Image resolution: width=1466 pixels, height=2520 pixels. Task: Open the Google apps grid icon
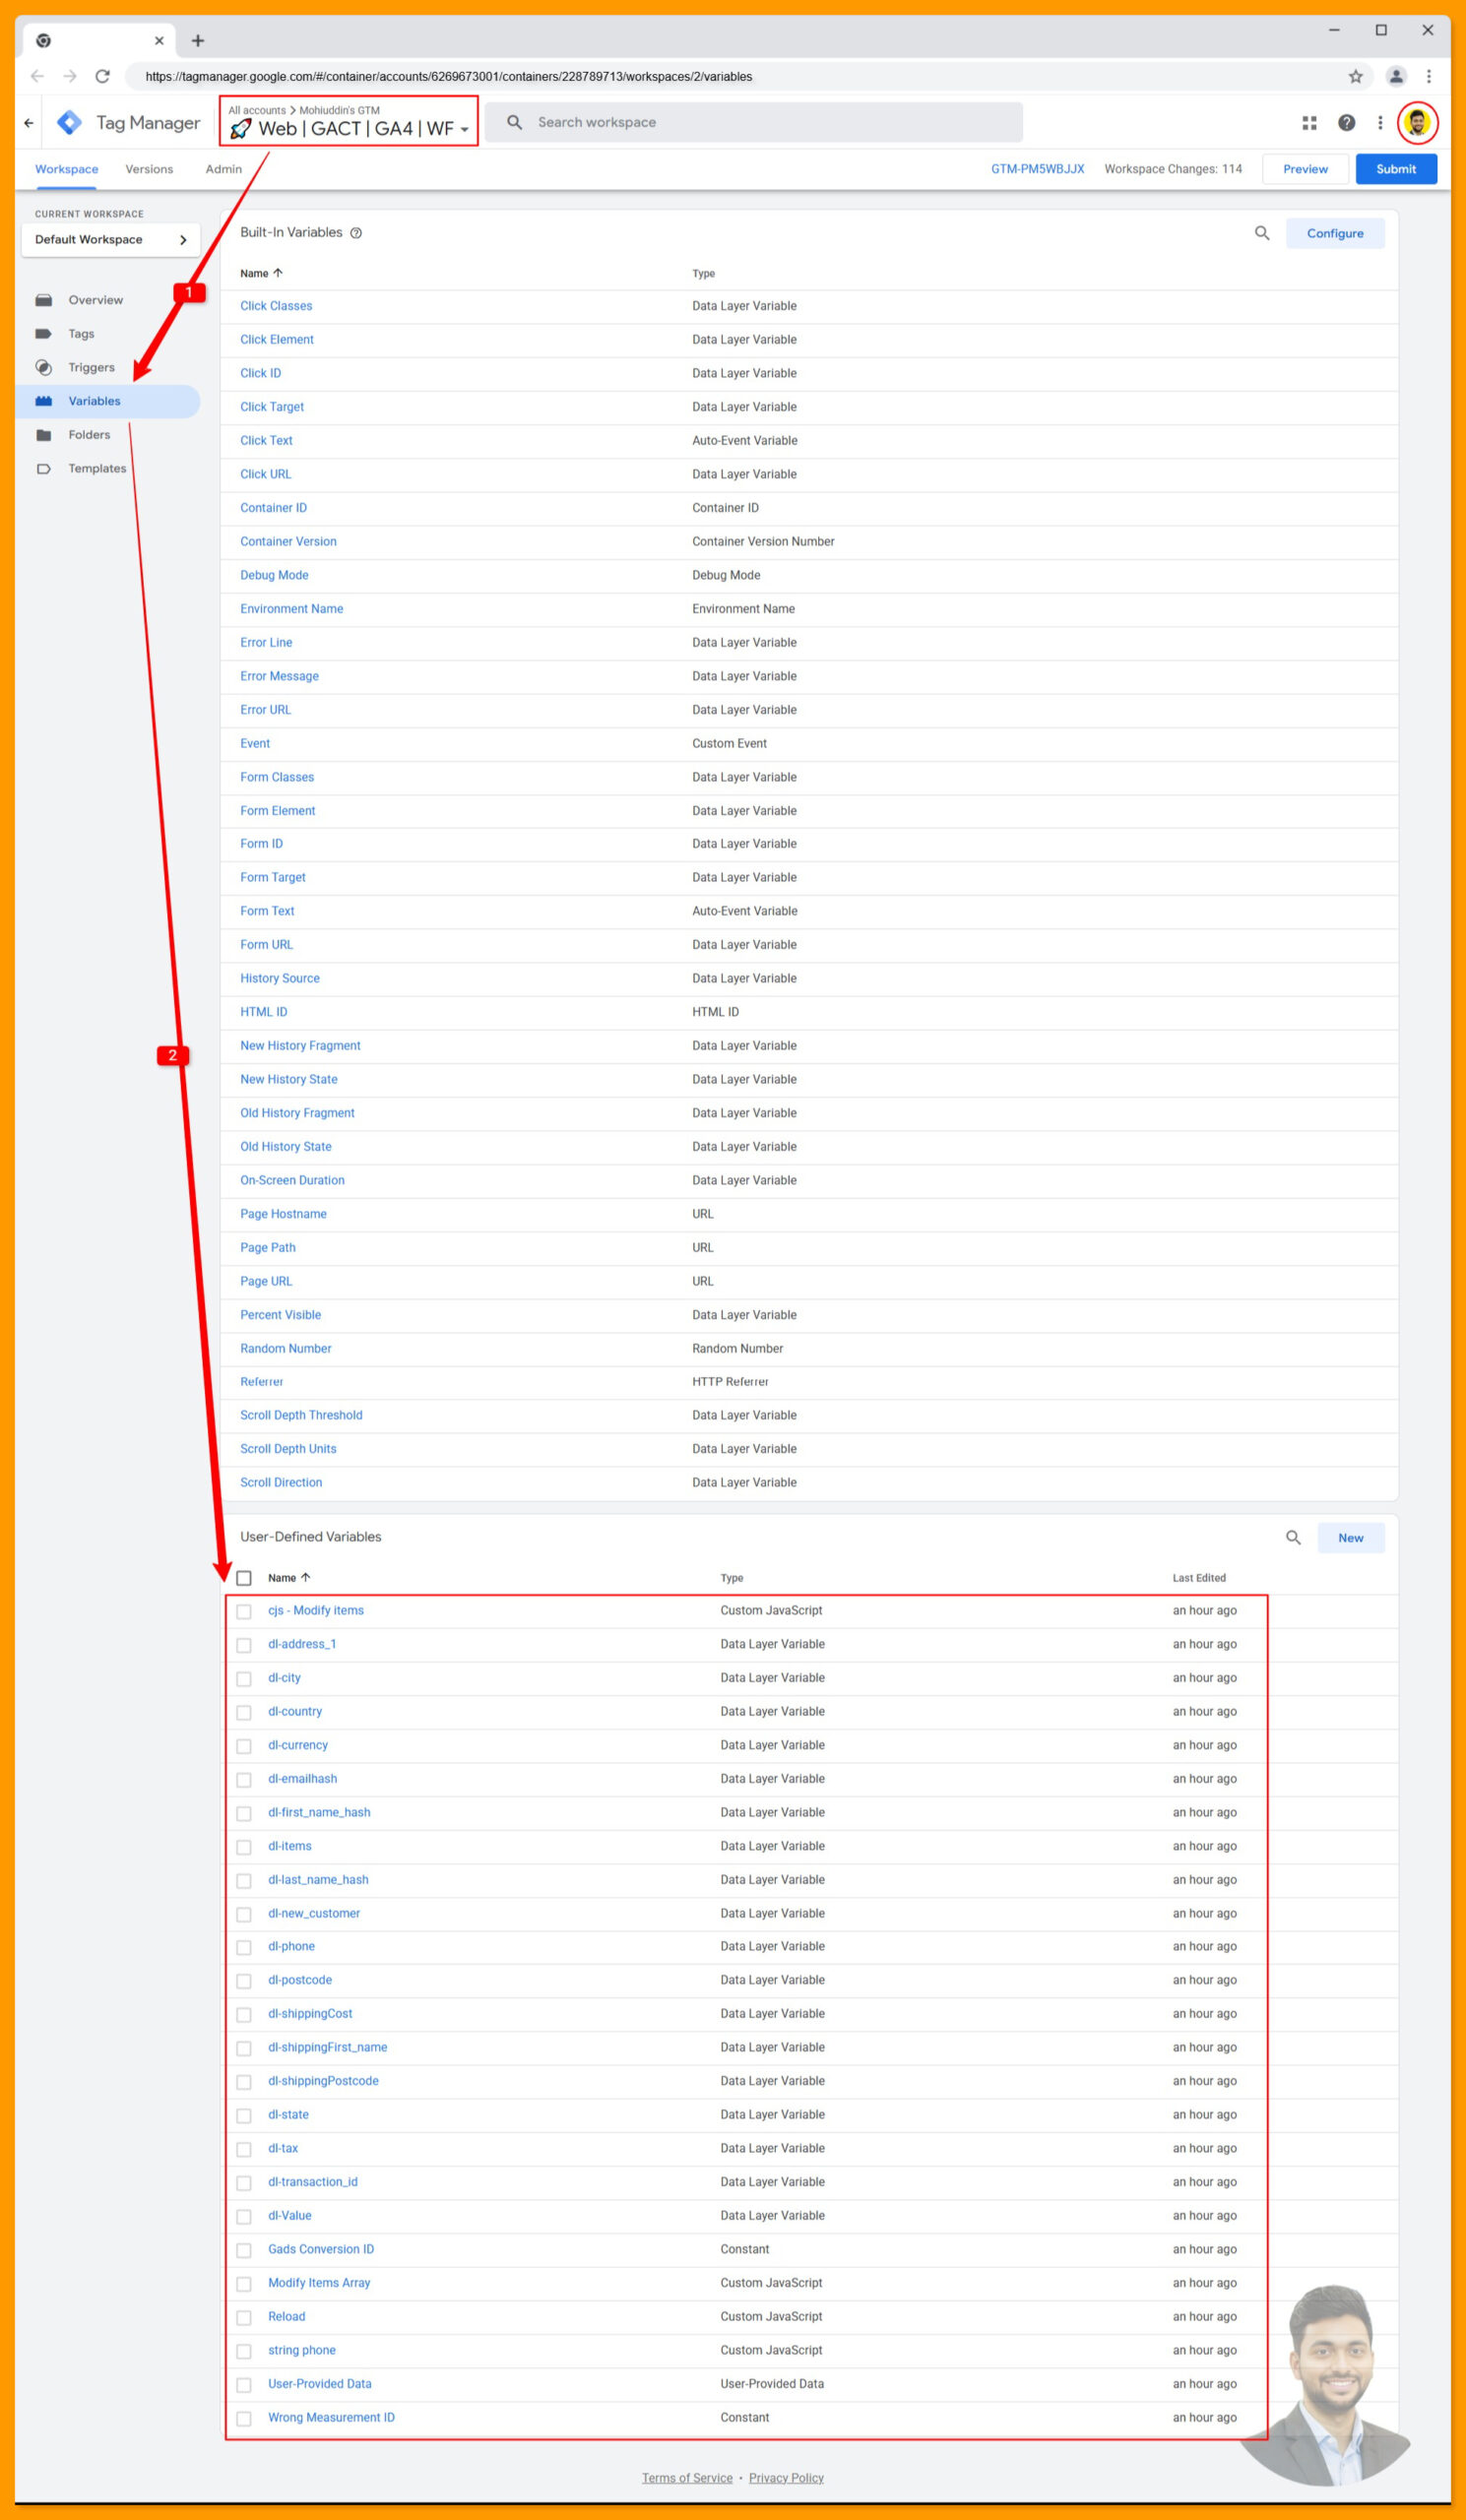click(x=1309, y=123)
